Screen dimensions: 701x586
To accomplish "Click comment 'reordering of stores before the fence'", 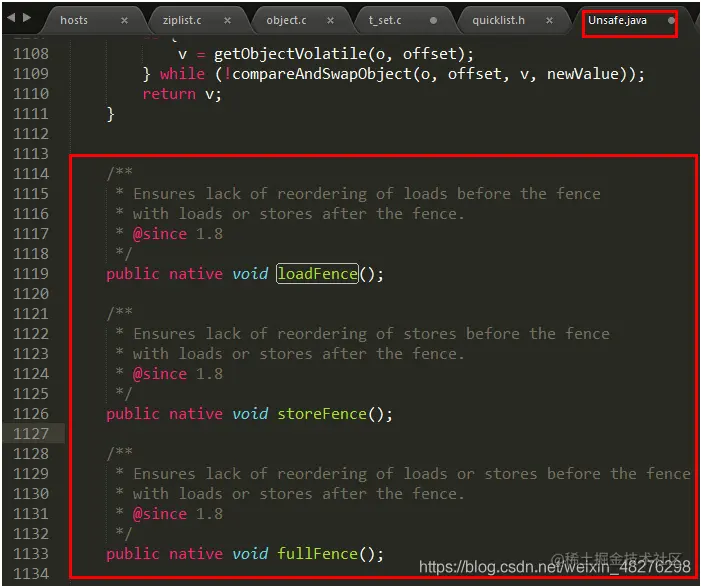I will pos(443,333).
